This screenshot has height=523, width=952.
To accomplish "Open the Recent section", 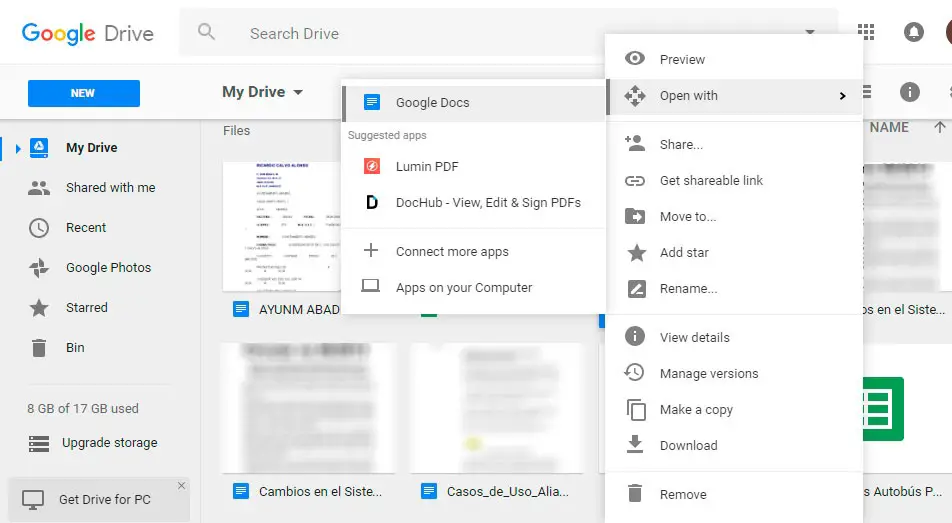I will click(x=86, y=228).
